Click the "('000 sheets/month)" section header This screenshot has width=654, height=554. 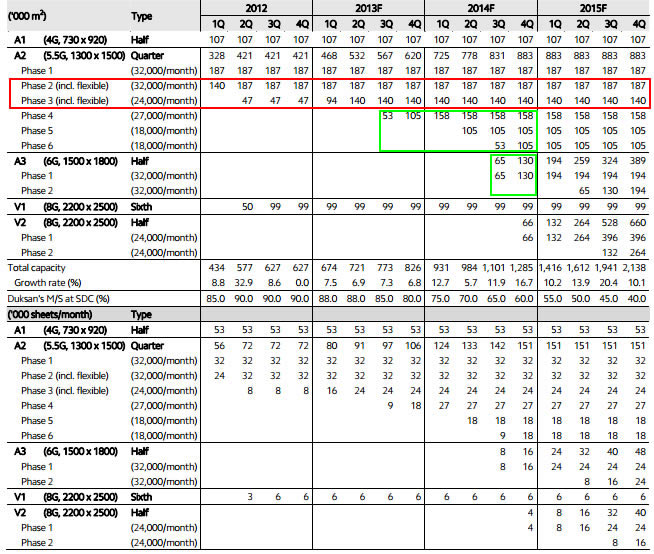pos(50,314)
